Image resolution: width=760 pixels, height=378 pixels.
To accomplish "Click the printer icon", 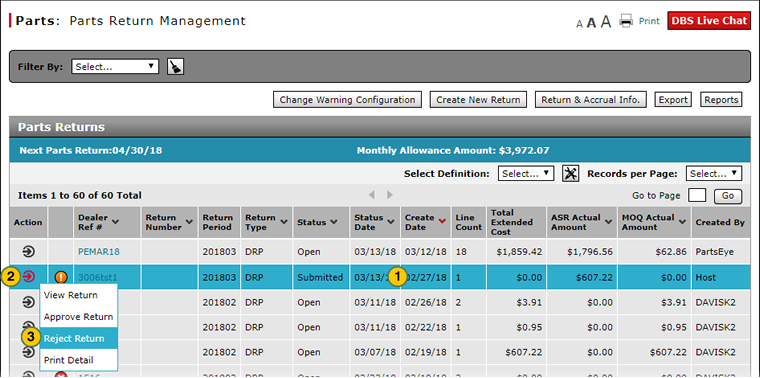I will coord(627,21).
